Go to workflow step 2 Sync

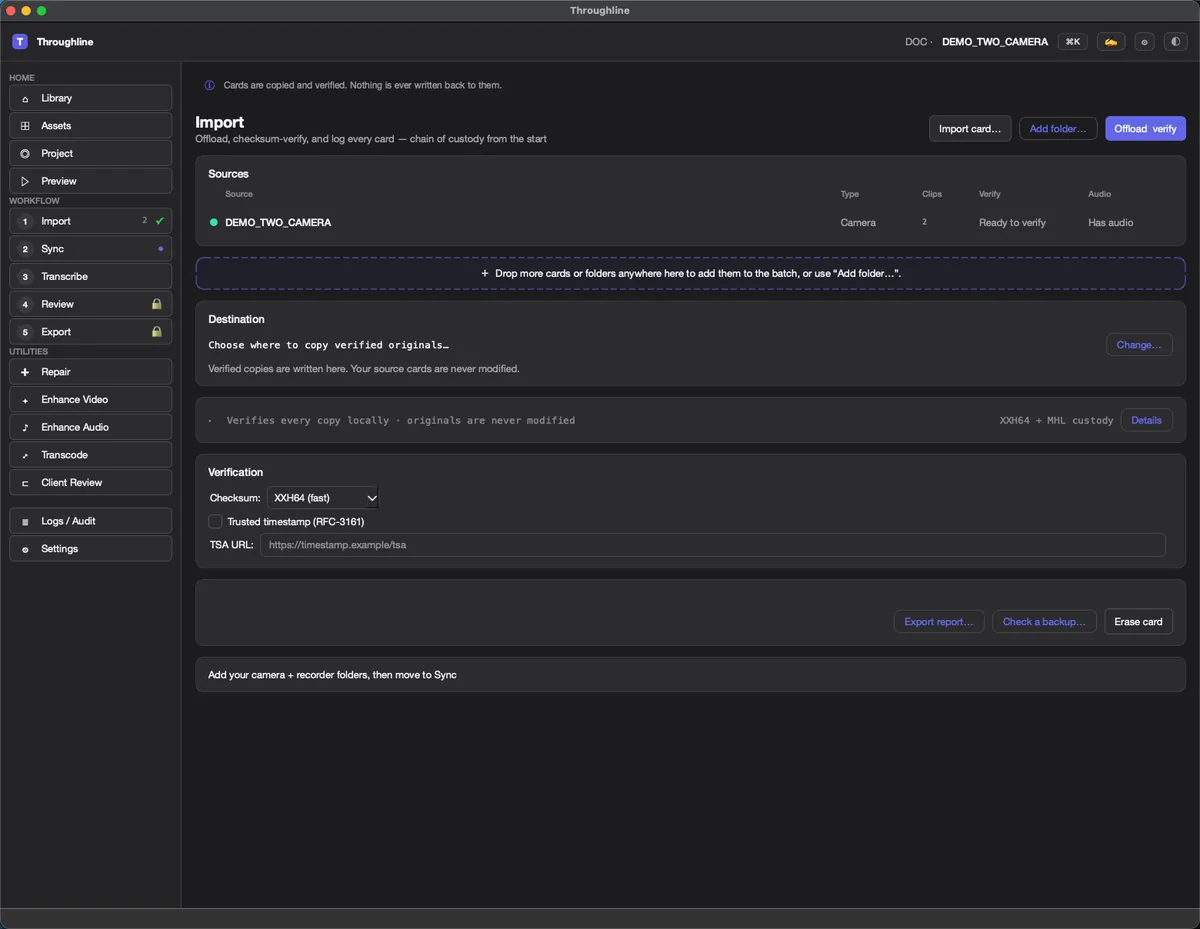(x=91, y=249)
